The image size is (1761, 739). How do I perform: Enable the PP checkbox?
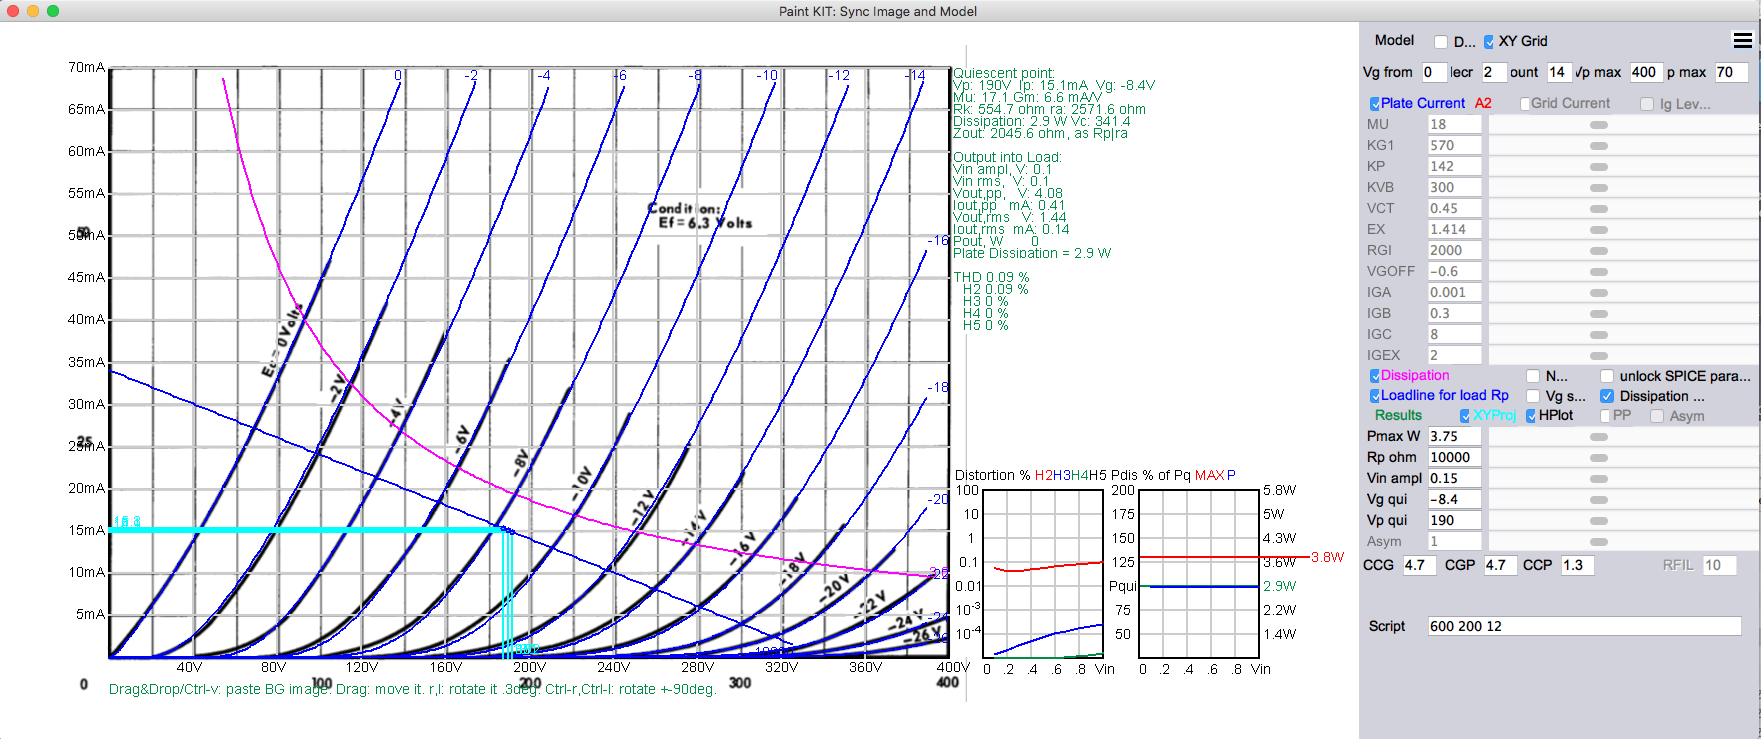[x=1605, y=416]
